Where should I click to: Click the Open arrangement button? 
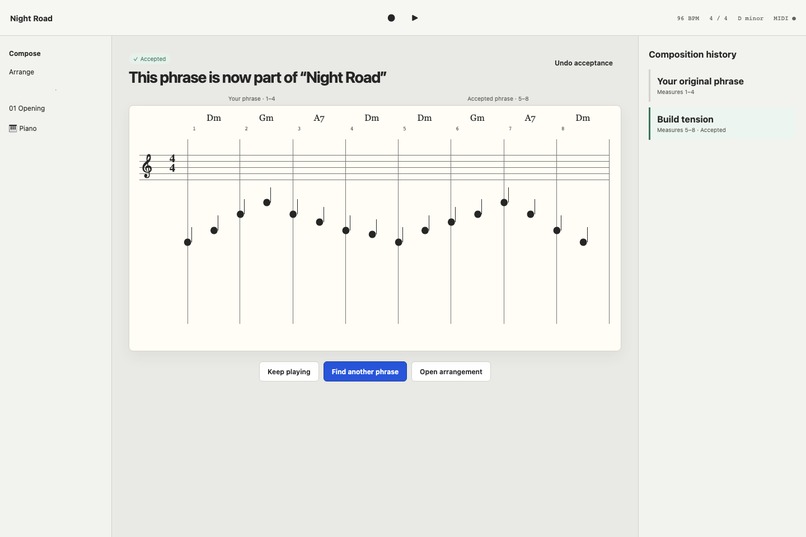451,372
